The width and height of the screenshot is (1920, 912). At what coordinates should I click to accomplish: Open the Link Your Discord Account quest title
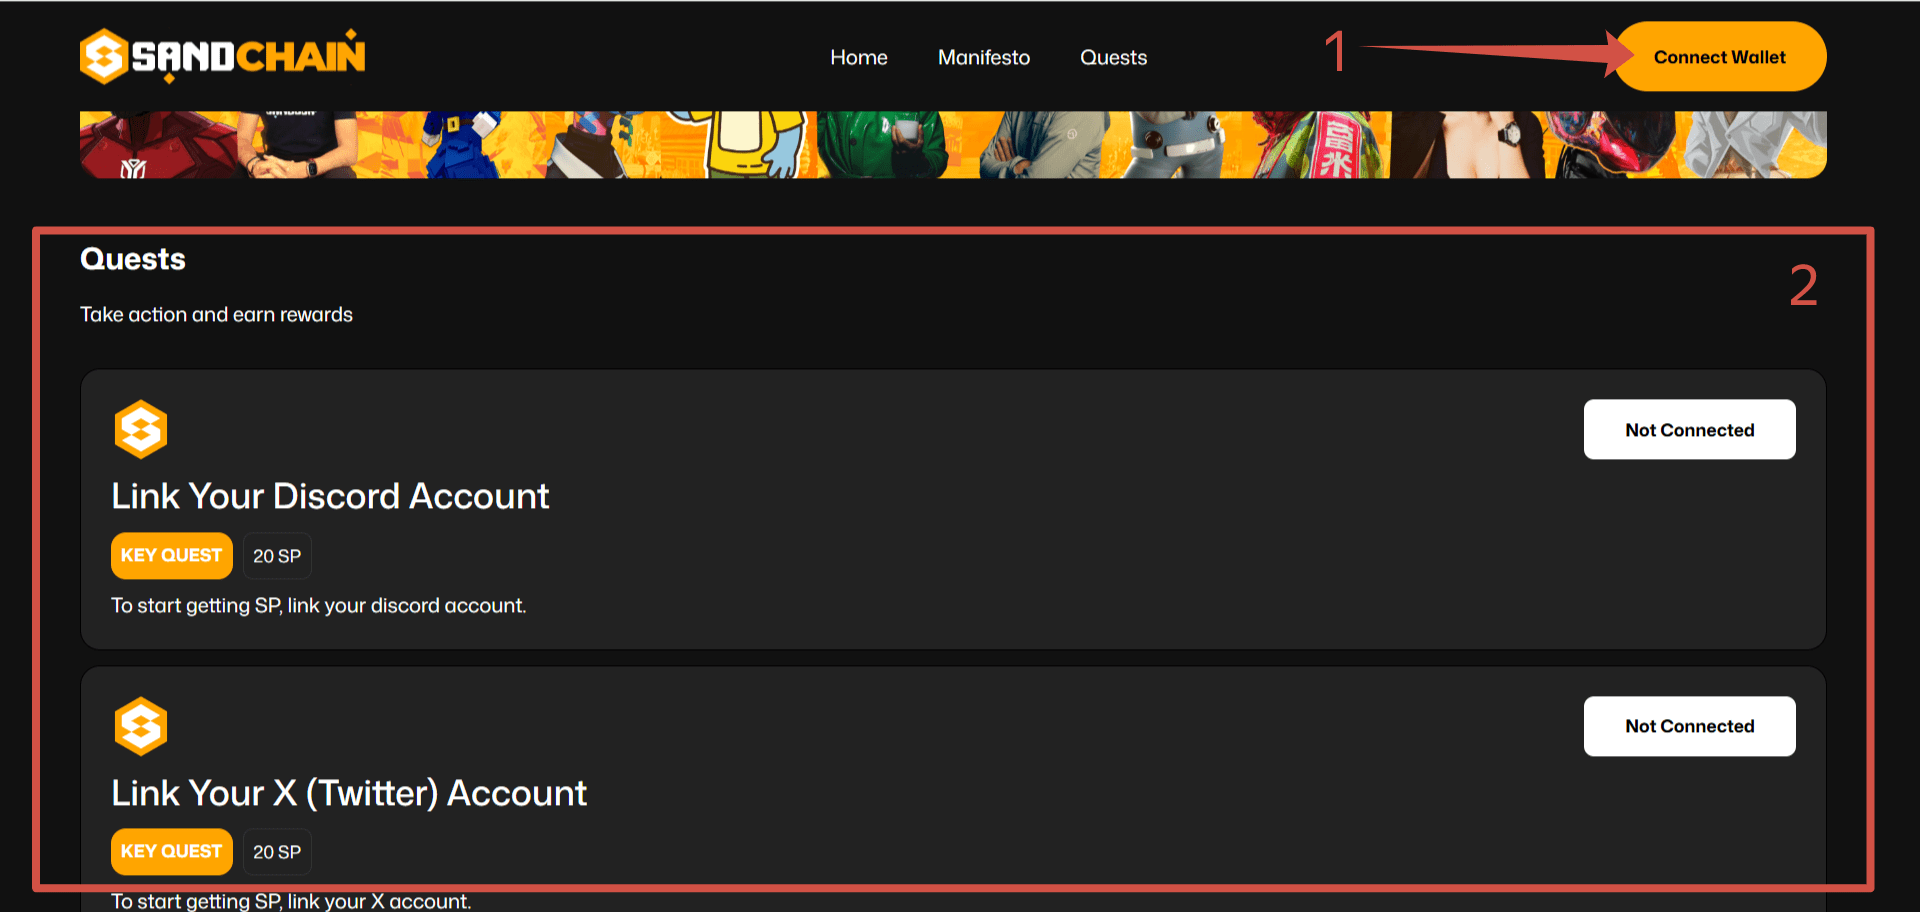click(x=330, y=496)
